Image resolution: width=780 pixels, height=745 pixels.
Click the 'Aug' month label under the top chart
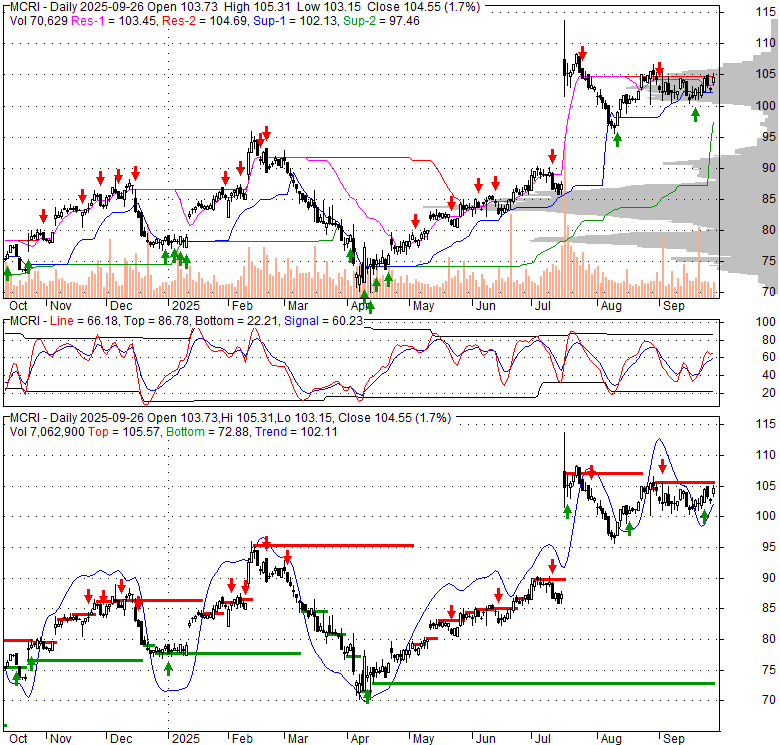pyautogui.click(x=611, y=306)
